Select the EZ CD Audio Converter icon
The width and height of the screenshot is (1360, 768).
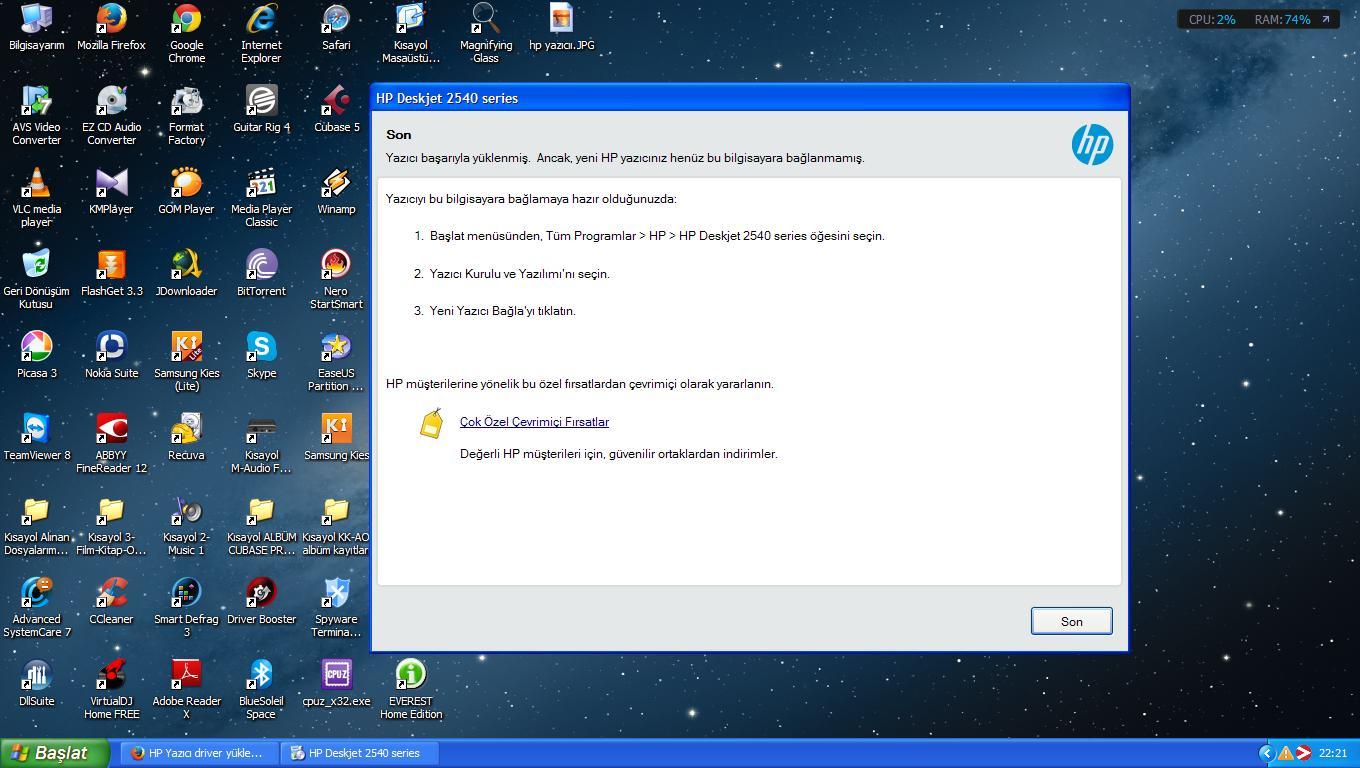coord(111,115)
